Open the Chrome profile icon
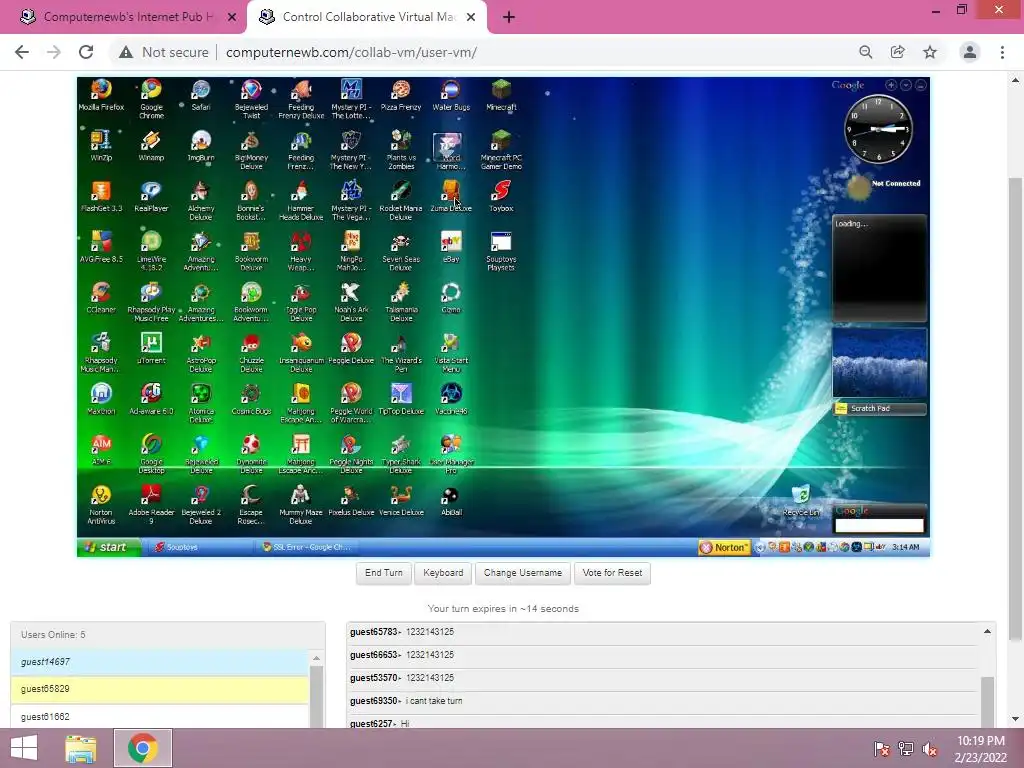The image size is (1024, 768). [x=970, y=52]
